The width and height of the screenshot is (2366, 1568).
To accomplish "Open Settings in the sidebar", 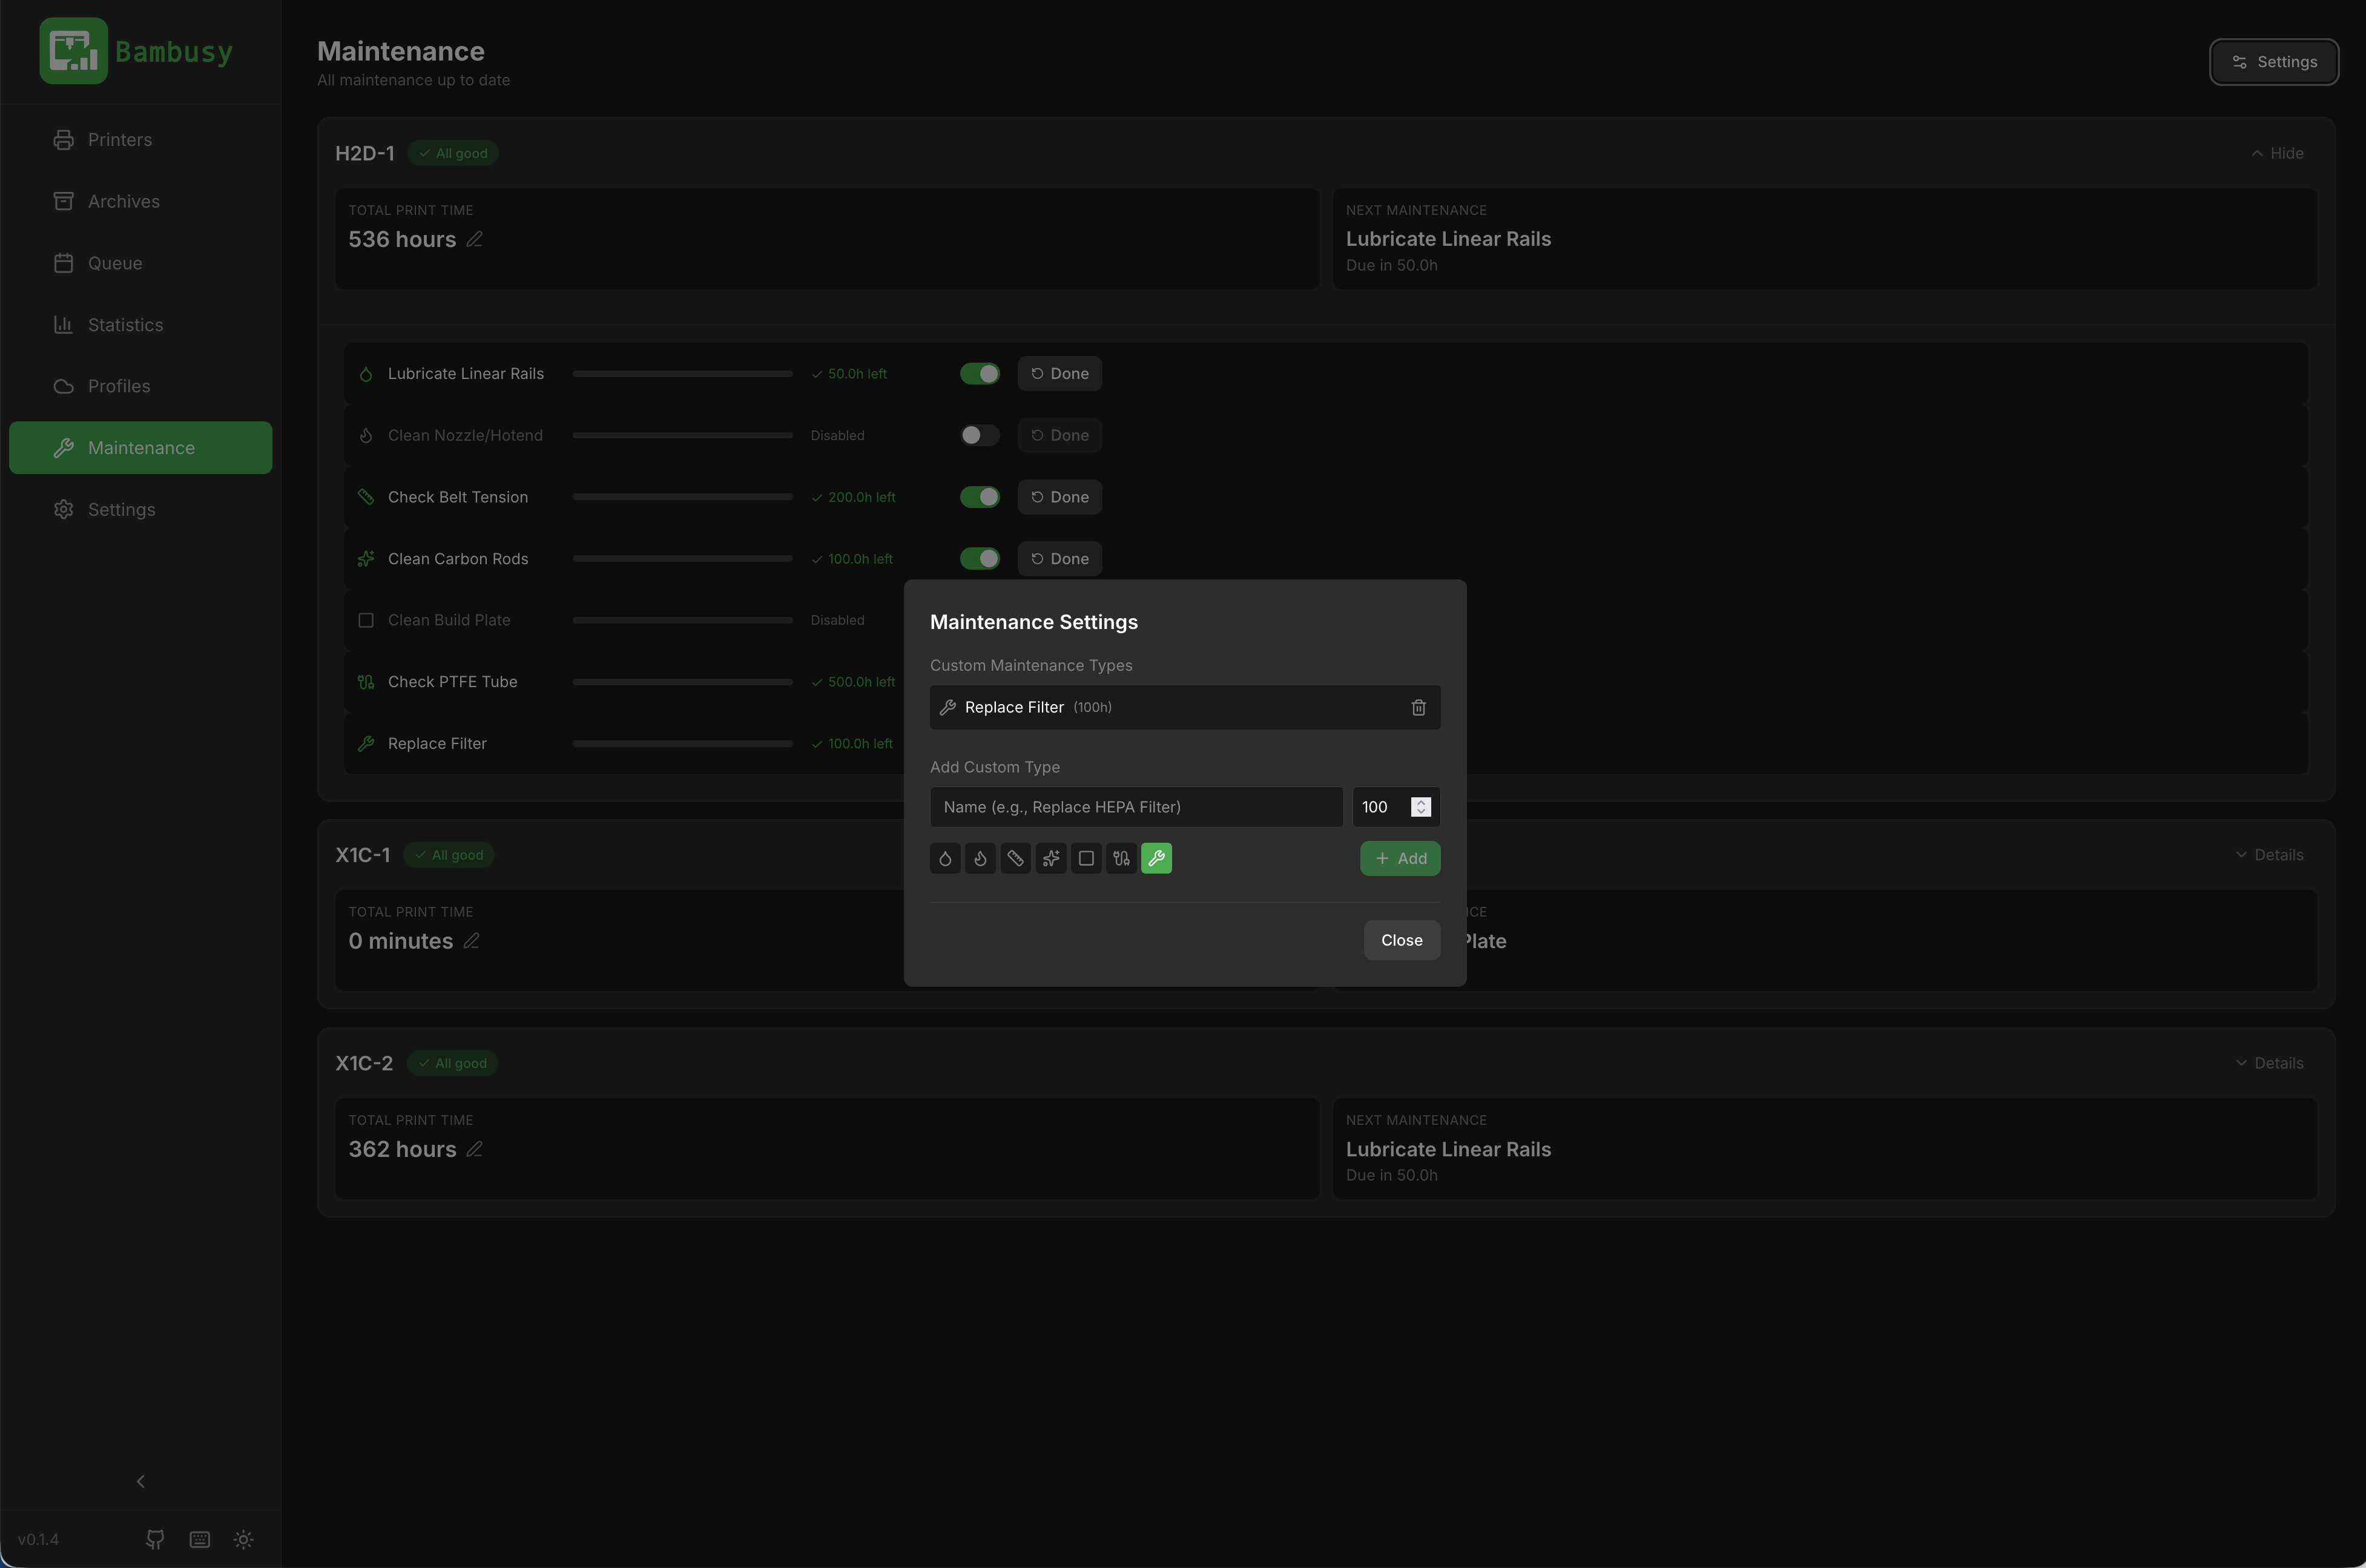I will point(141,510).
